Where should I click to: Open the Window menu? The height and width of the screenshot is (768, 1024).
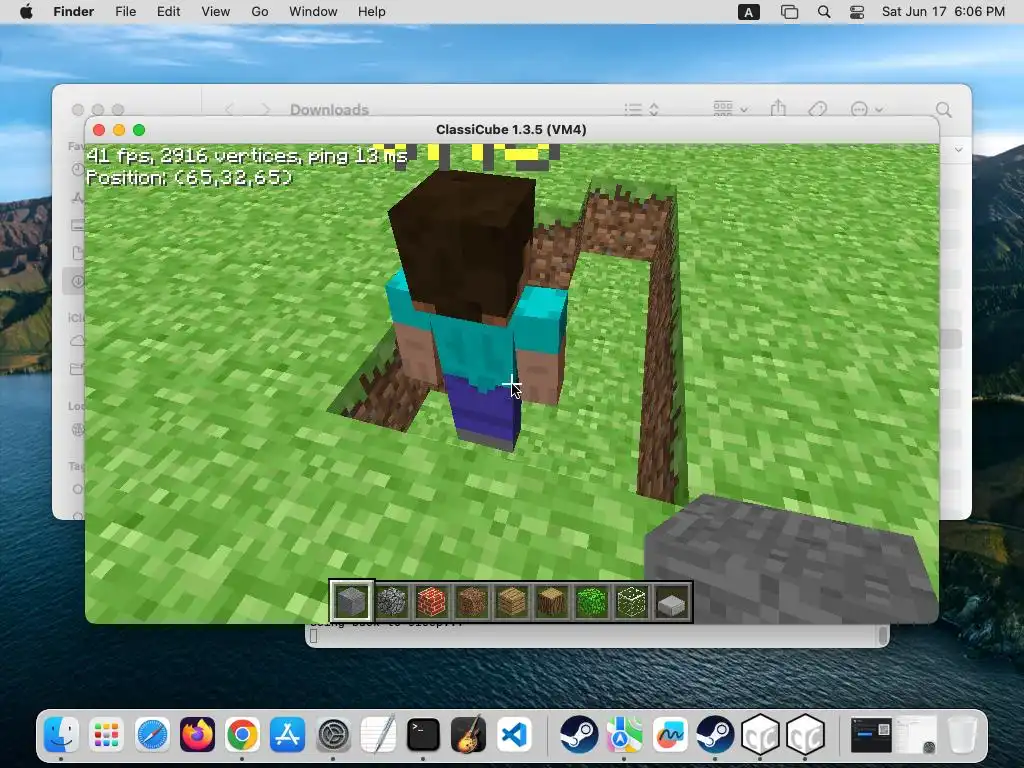(313, 12)
